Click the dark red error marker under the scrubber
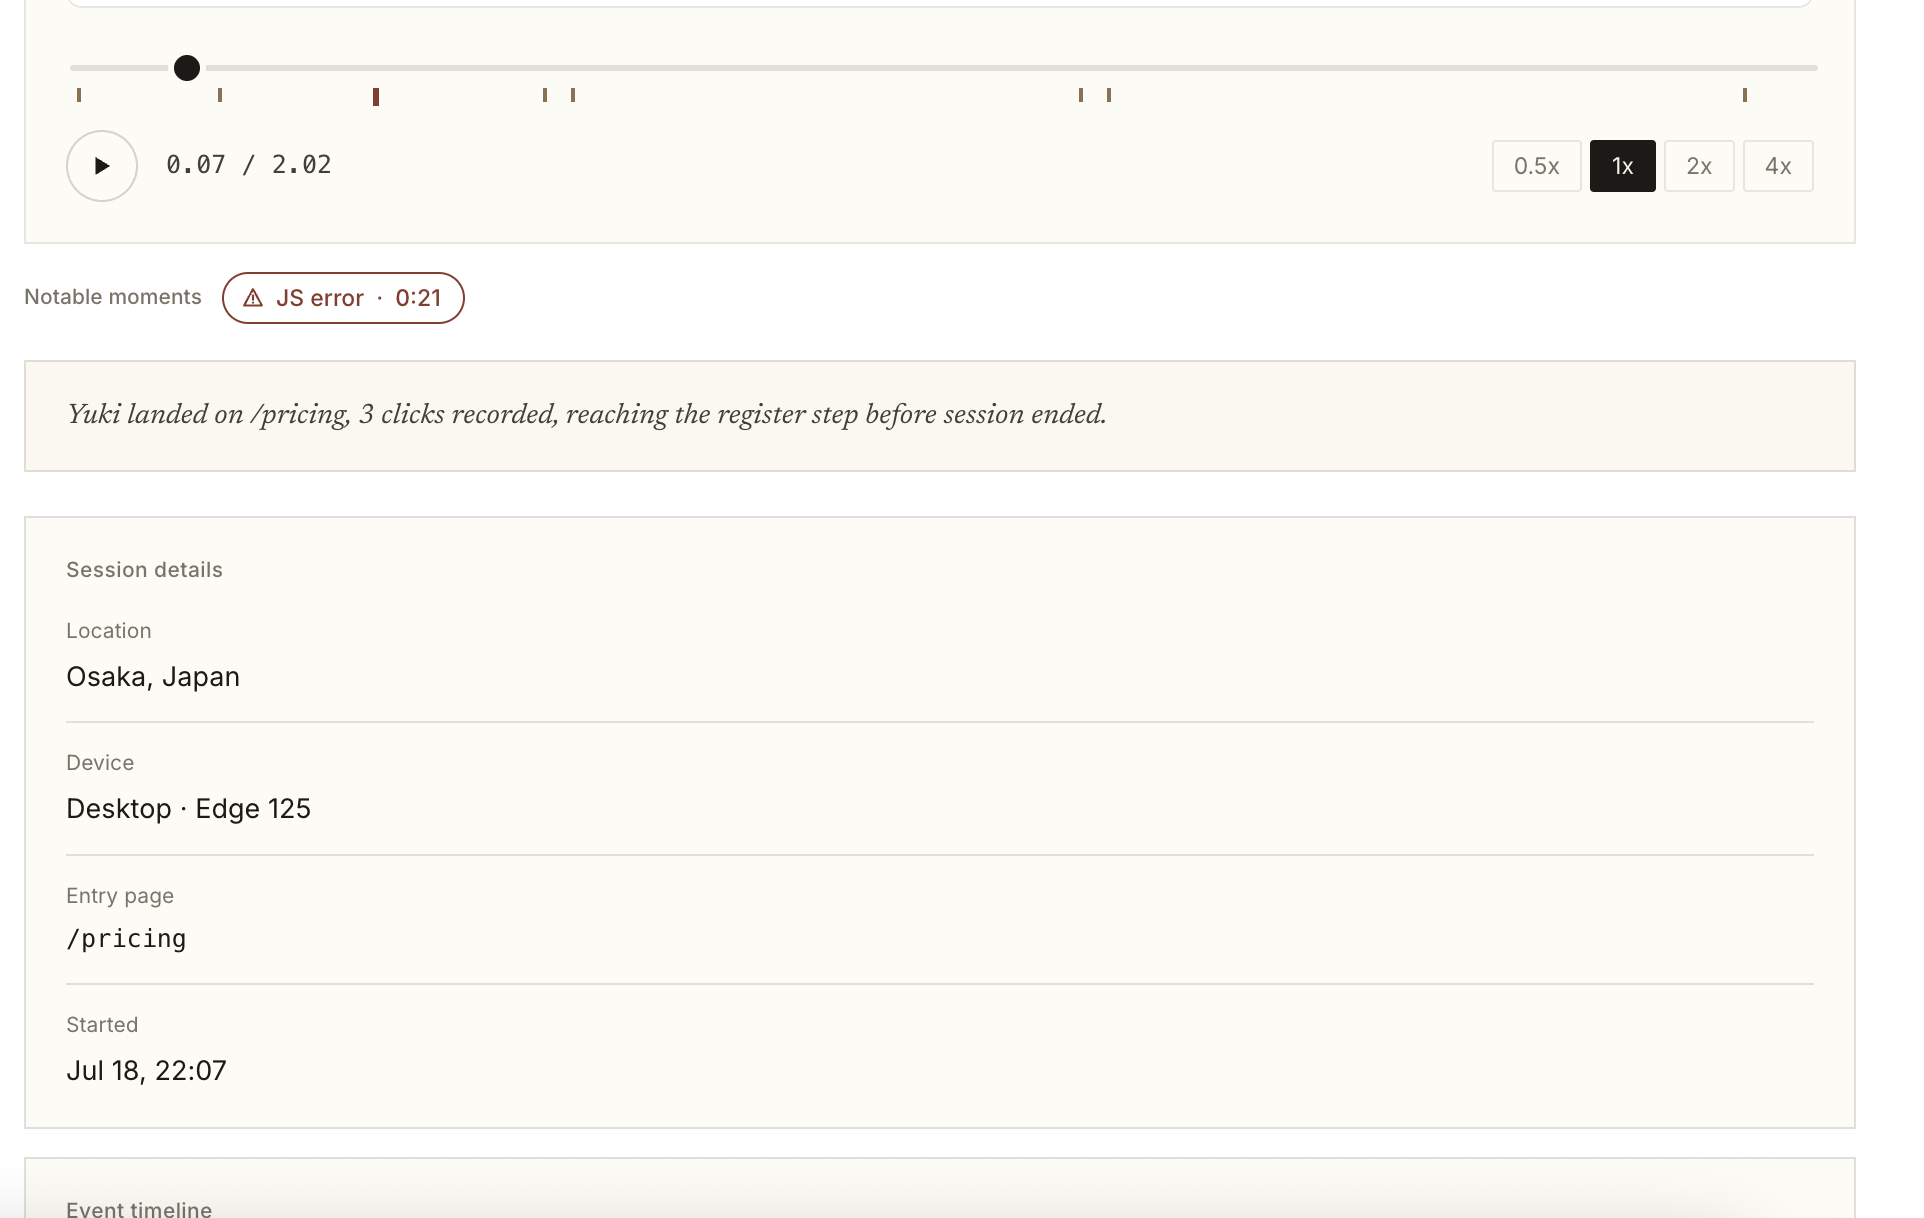The height and width of the screenshot is (1218, 1924). (x=376, y=97)
